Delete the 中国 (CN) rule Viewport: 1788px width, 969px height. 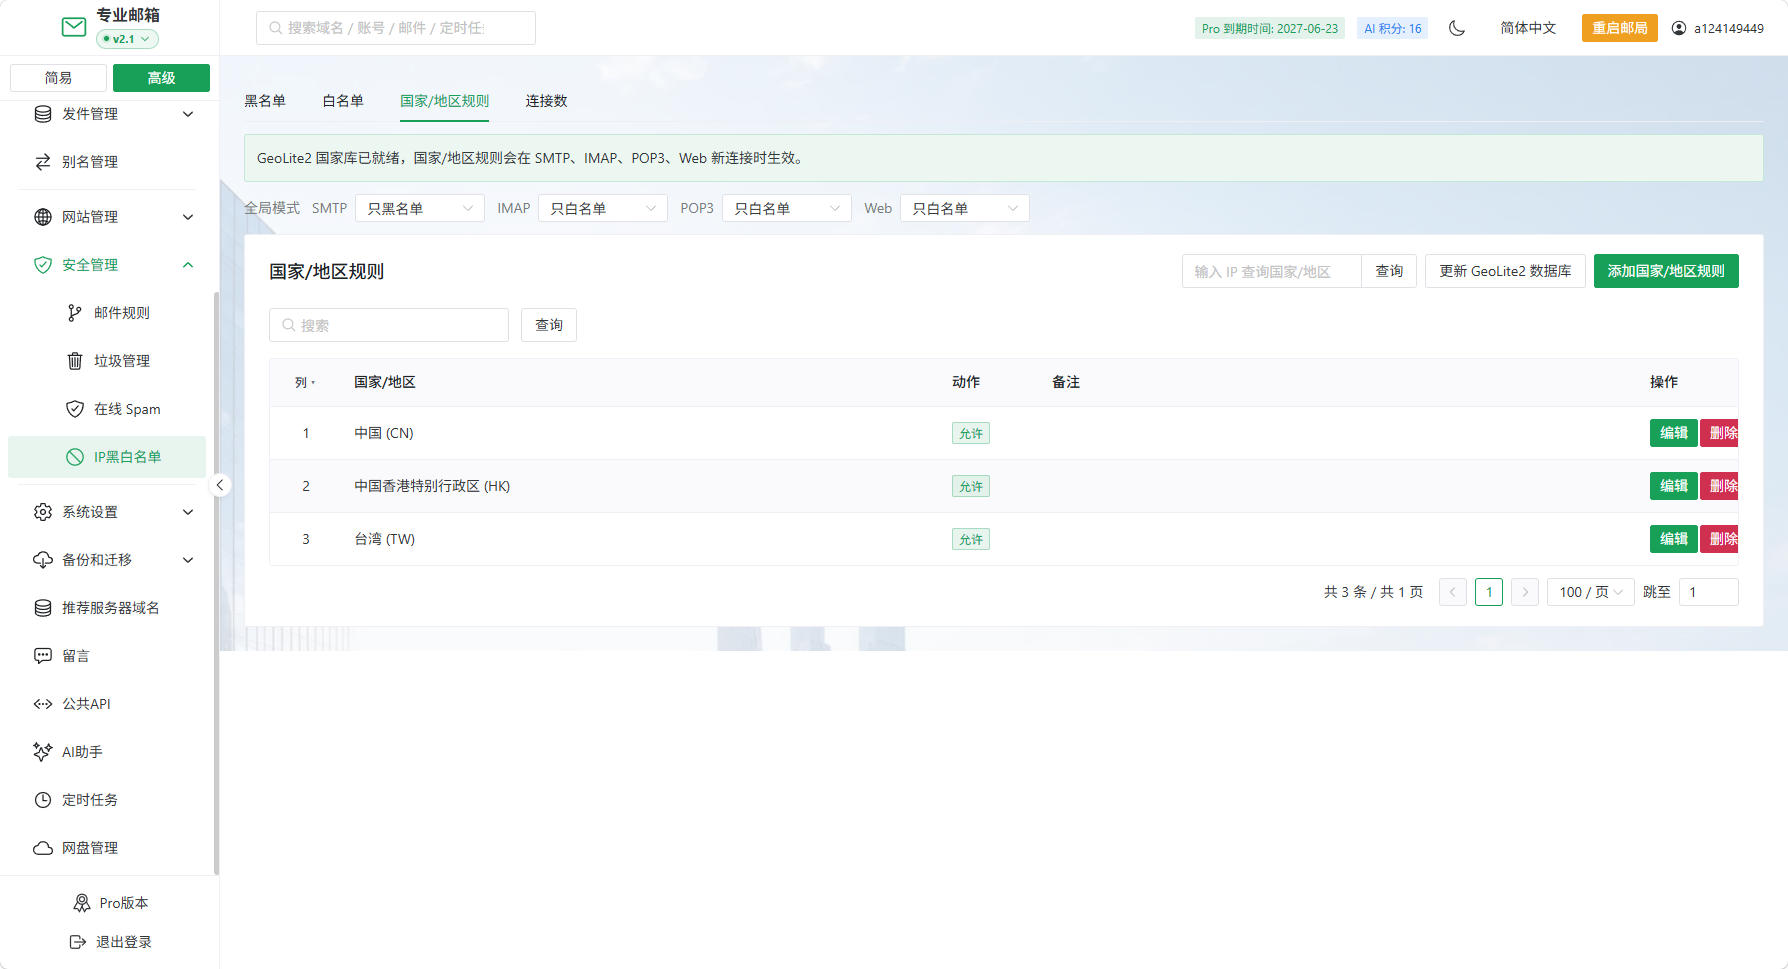1720,433
